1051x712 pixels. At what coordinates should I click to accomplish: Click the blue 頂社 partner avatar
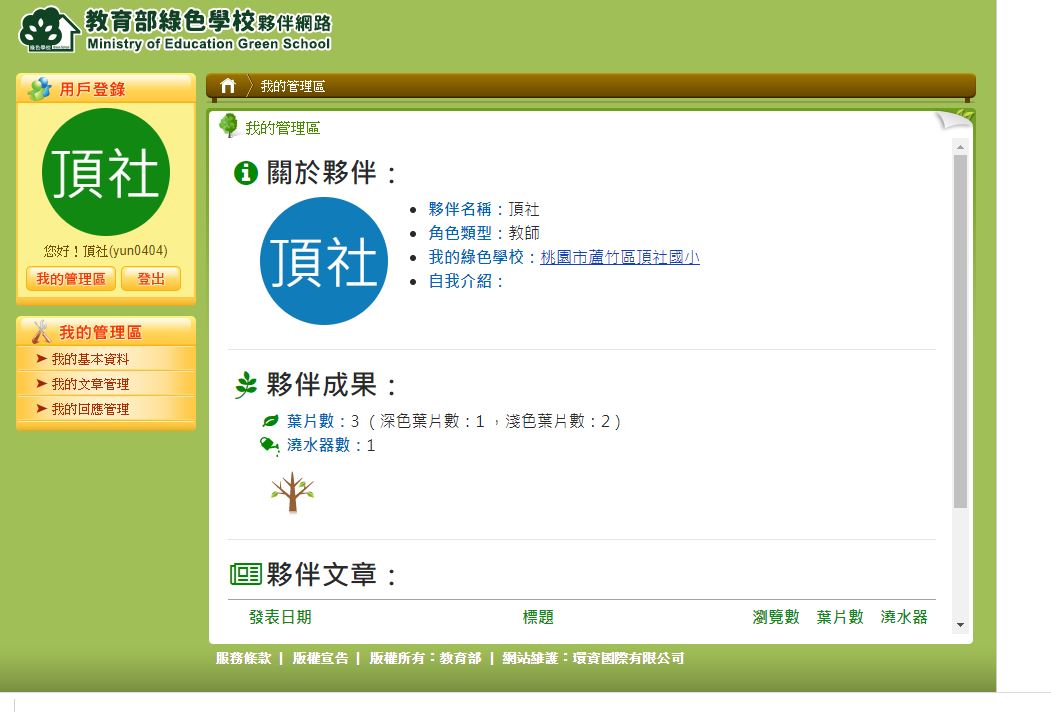(324, 261)
